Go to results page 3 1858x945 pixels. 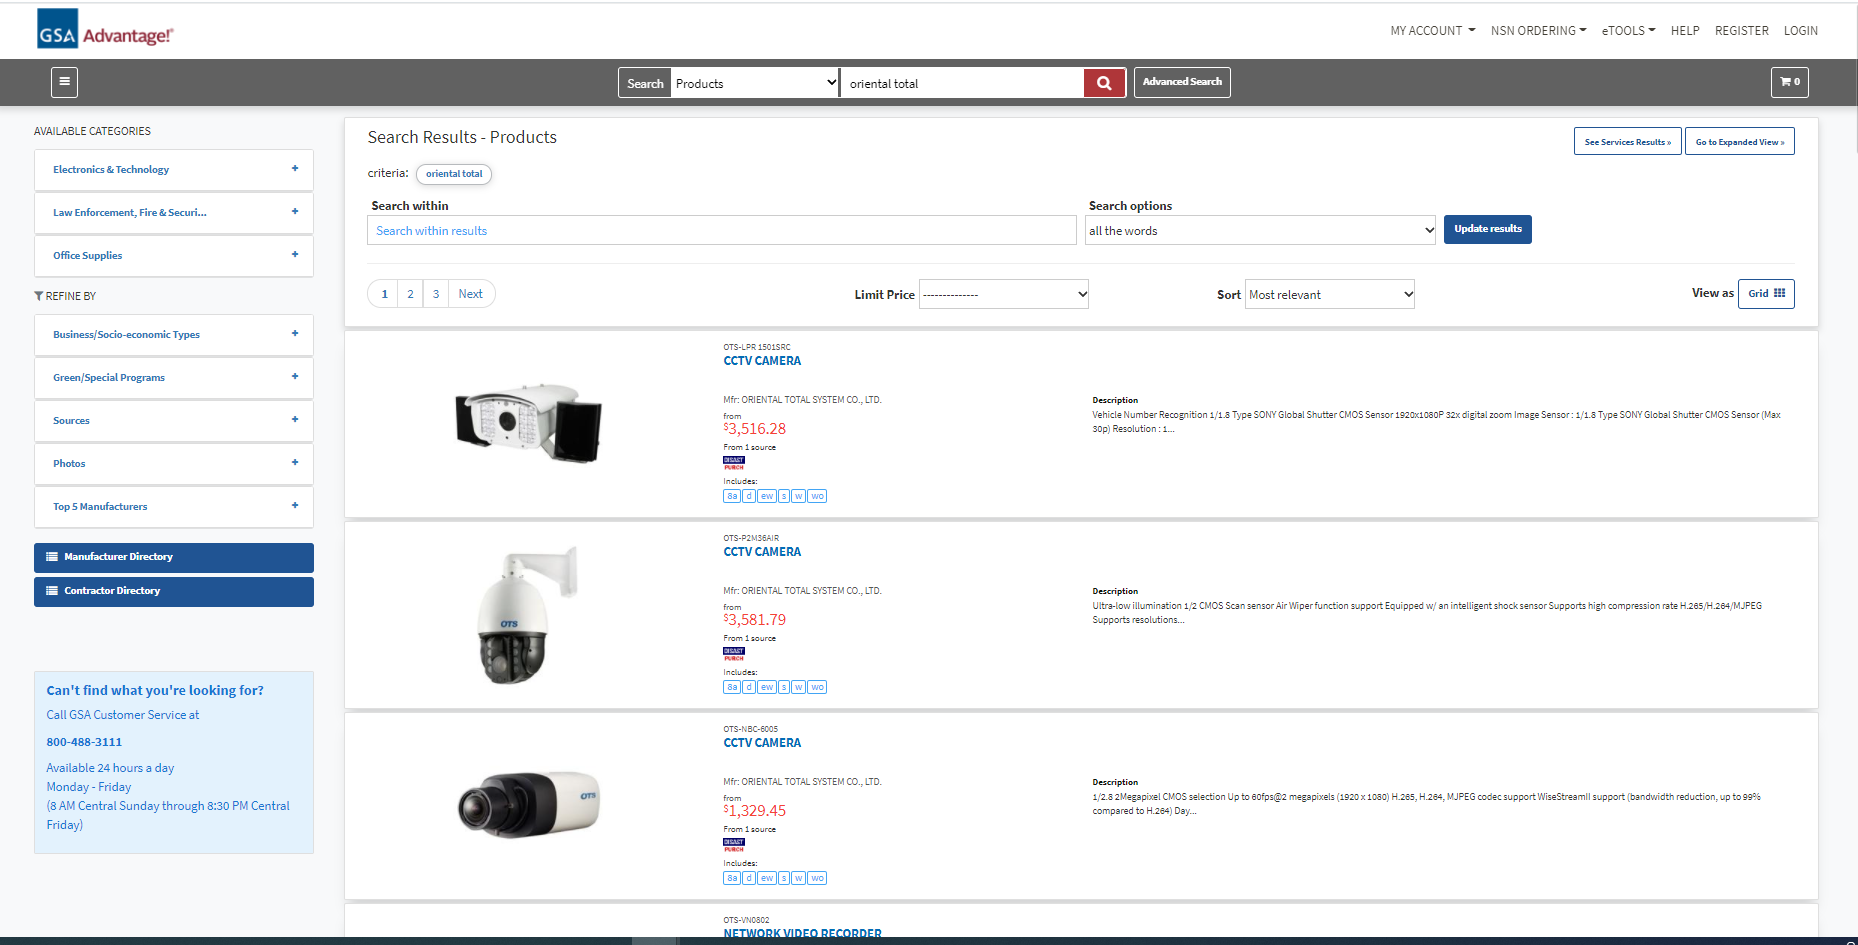coord(436,294)
